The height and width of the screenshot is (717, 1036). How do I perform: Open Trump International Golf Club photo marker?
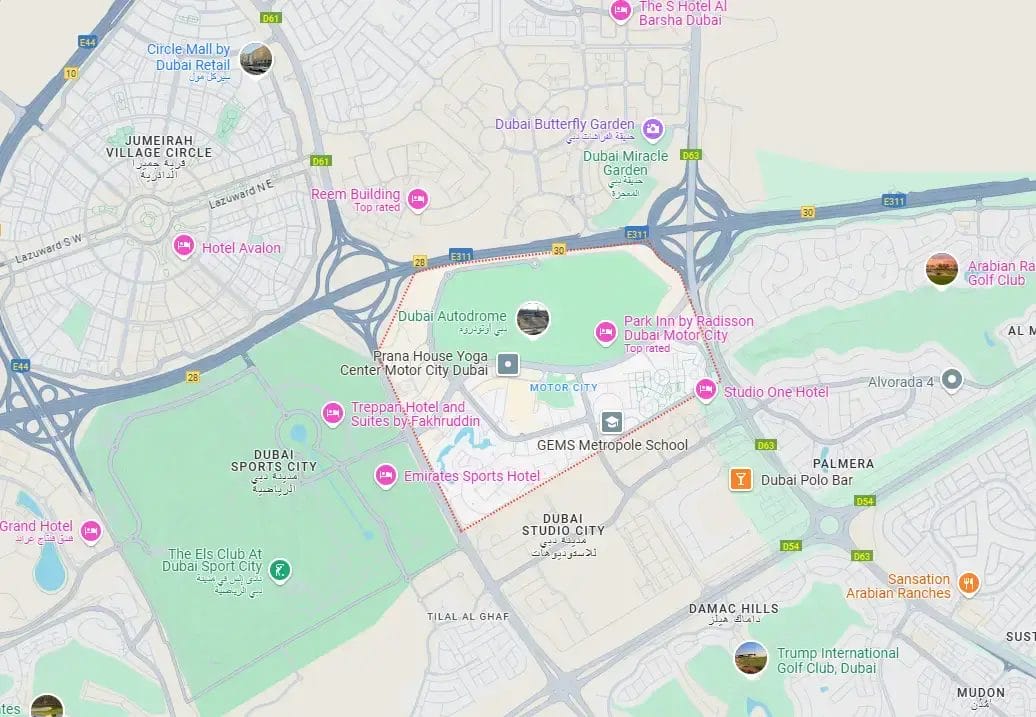(751, 659)
